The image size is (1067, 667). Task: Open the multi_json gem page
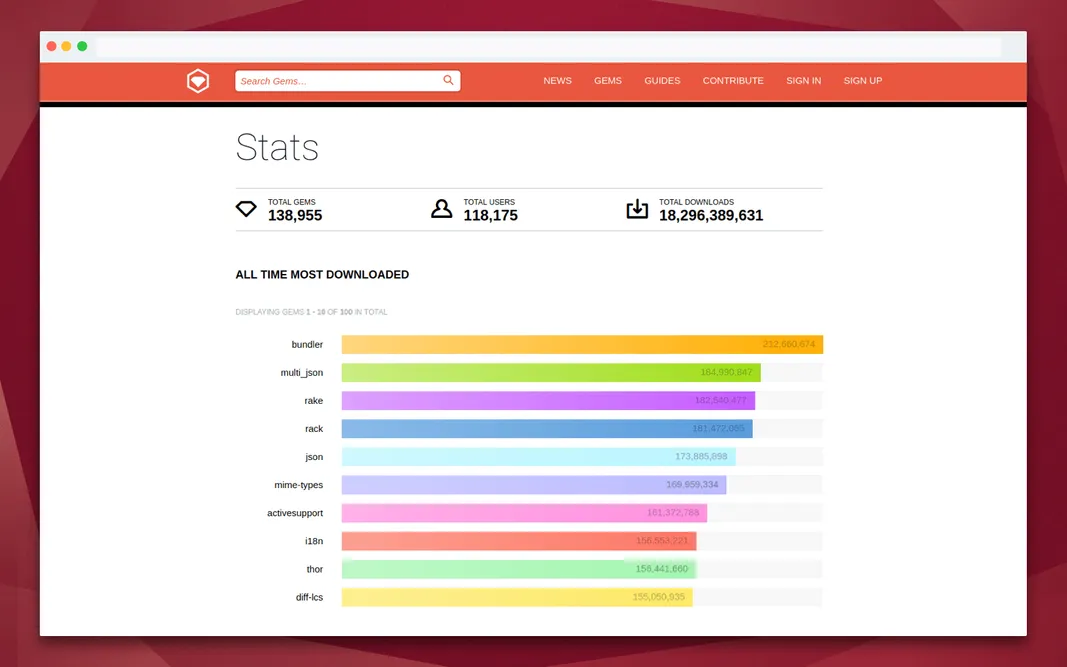[302, 372]
